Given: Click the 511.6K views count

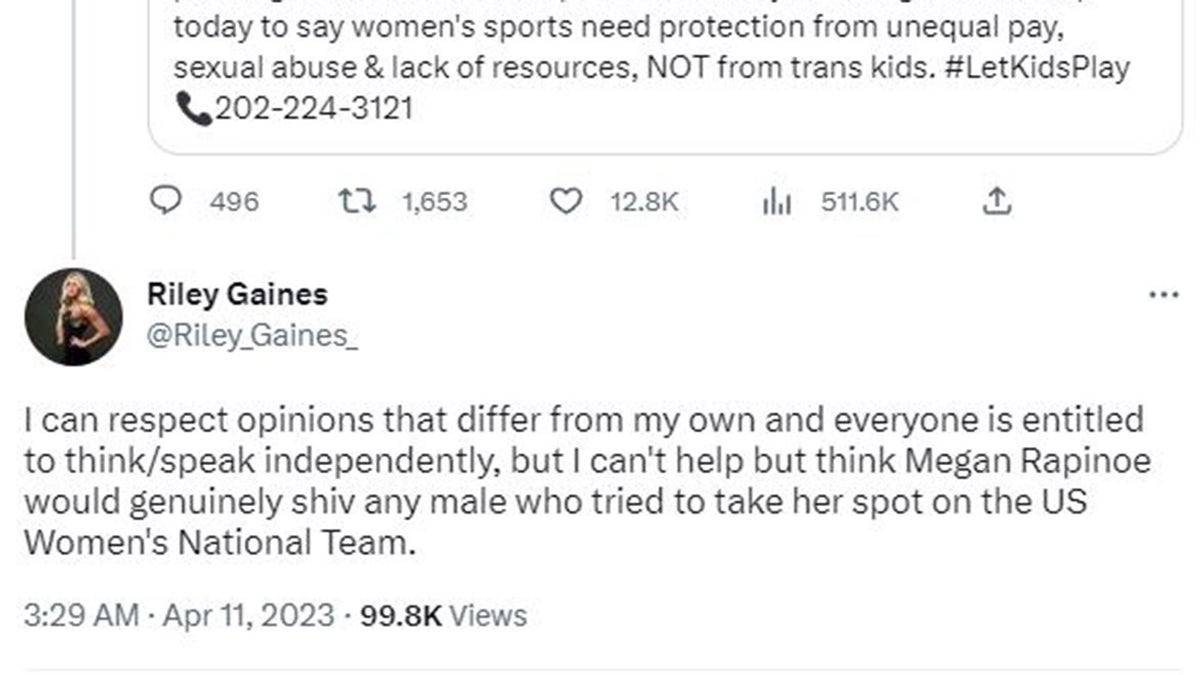Looking at the screenshot, I should click(859, 202).
